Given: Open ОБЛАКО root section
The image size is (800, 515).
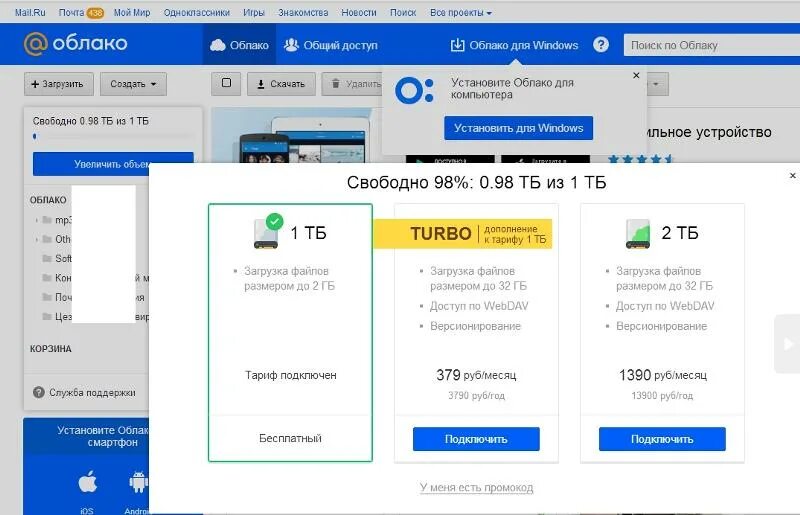Looking at the screenshot, I should [x=48, y=200].
